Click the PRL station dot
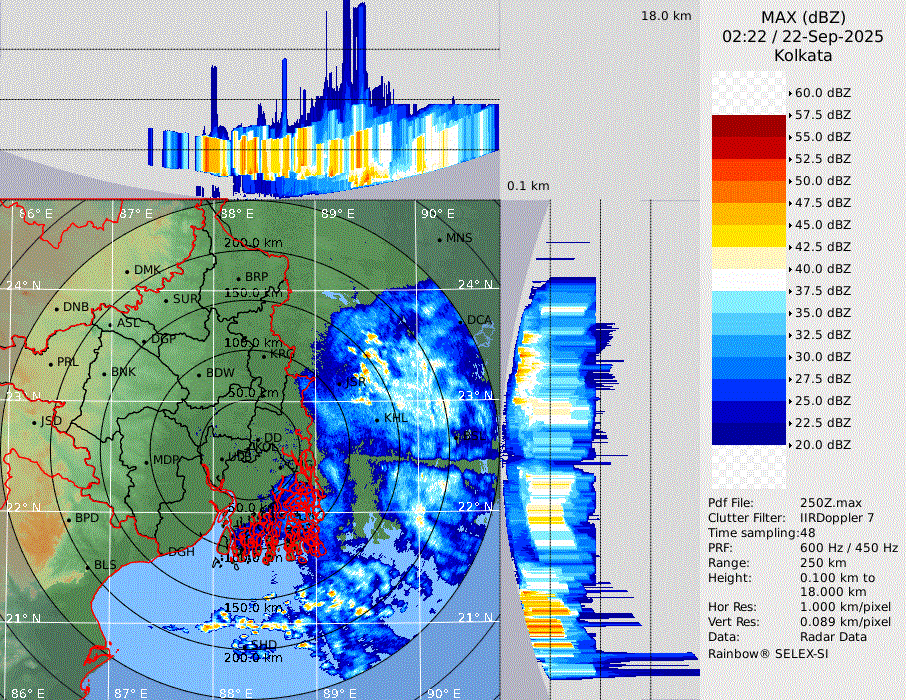Viewport: 906px width, 700px height. (49, 363)
